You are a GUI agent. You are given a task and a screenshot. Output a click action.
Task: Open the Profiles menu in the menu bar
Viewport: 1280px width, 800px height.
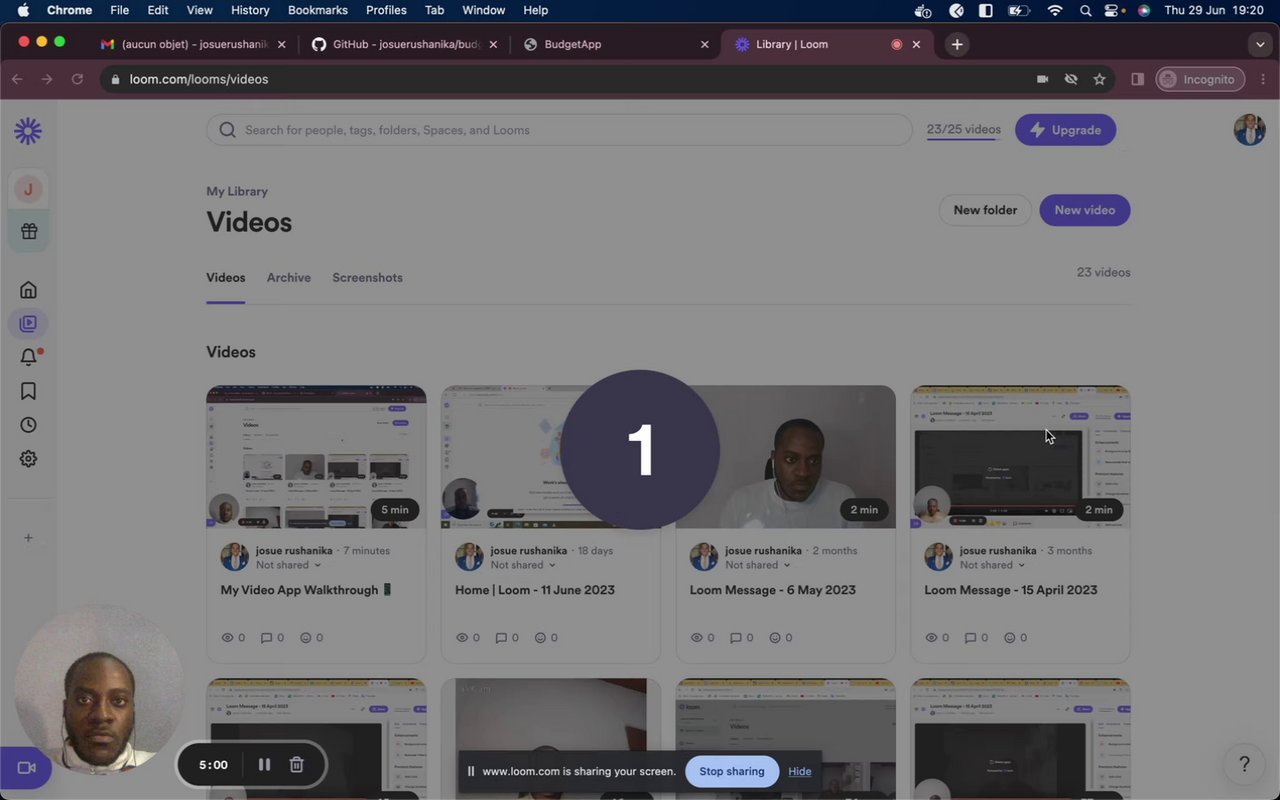[x=386, y=10]
